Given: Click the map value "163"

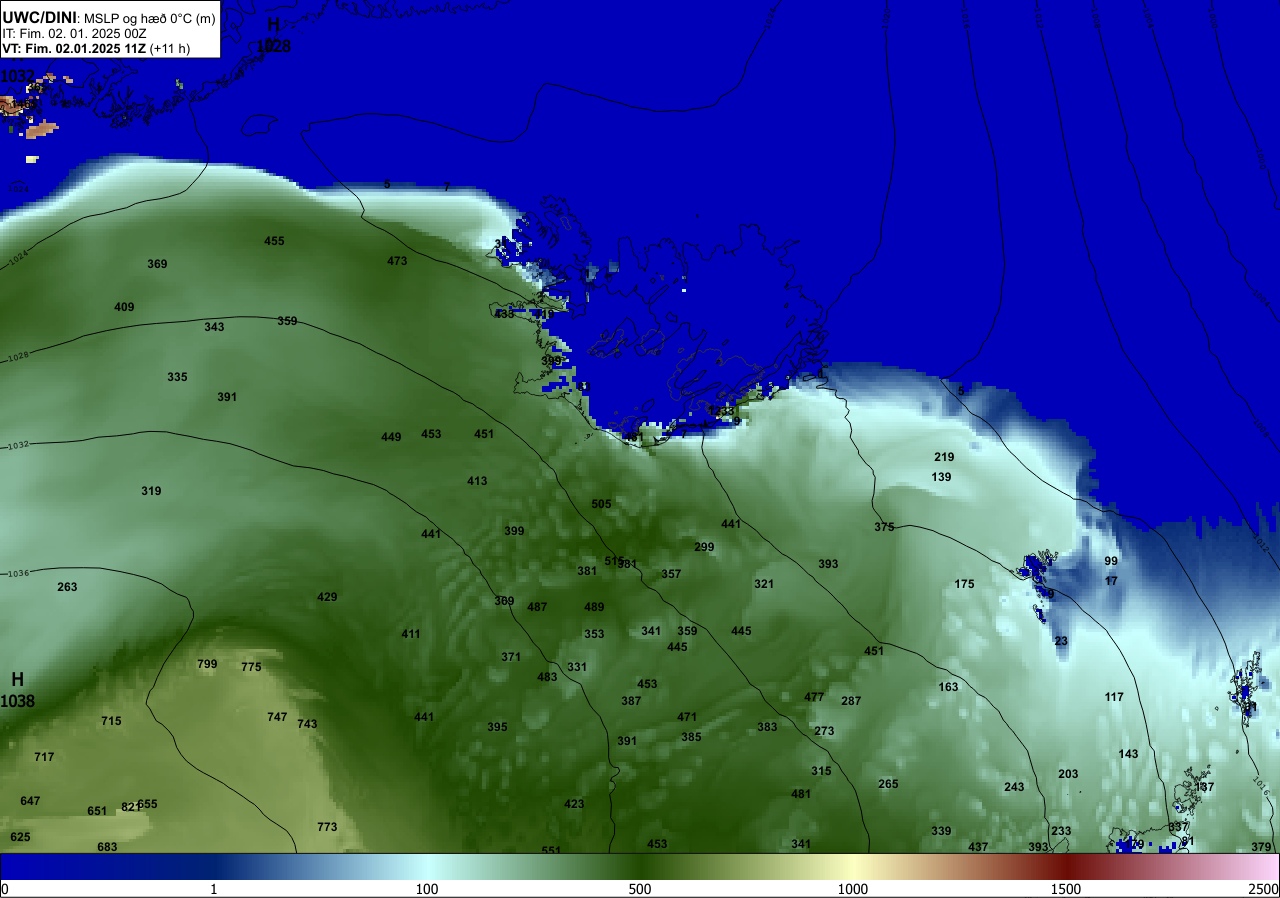Looking at the screenshot, I should [x=948, y=687].
